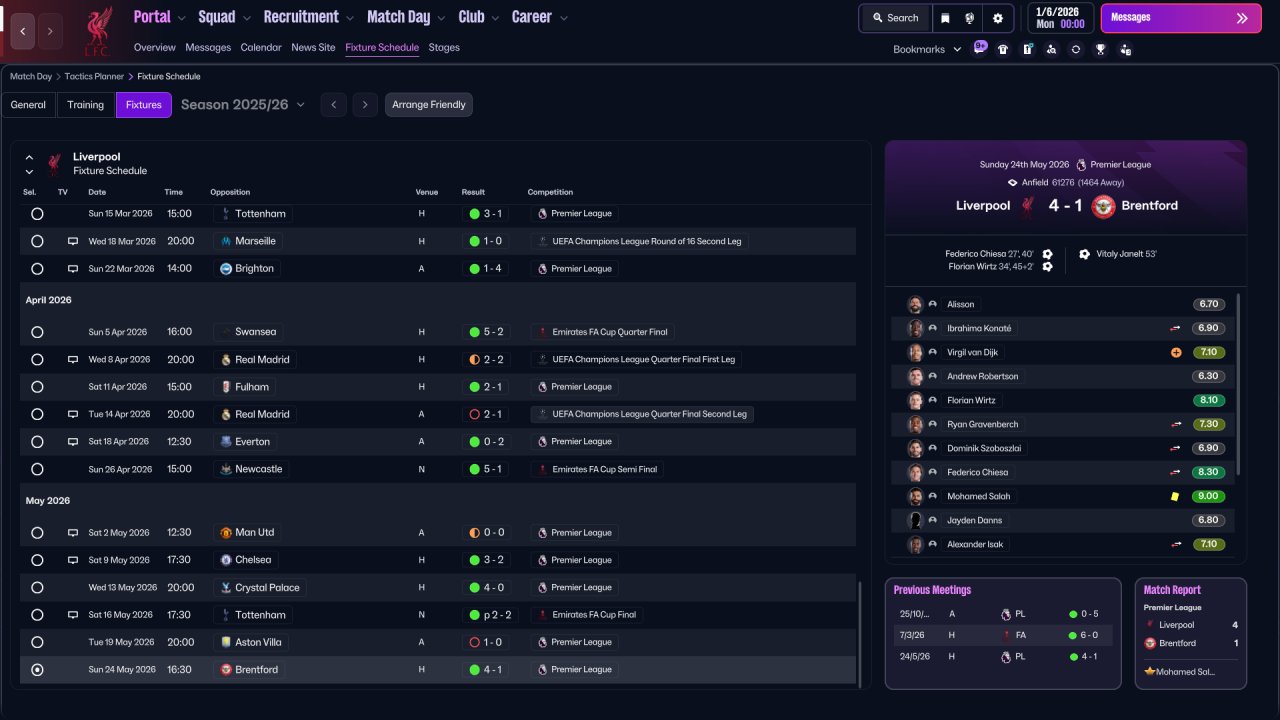Select the Crystal Palace fixture radio button
This screenshot has width=1280, height=720.
[x=37, y=588]
